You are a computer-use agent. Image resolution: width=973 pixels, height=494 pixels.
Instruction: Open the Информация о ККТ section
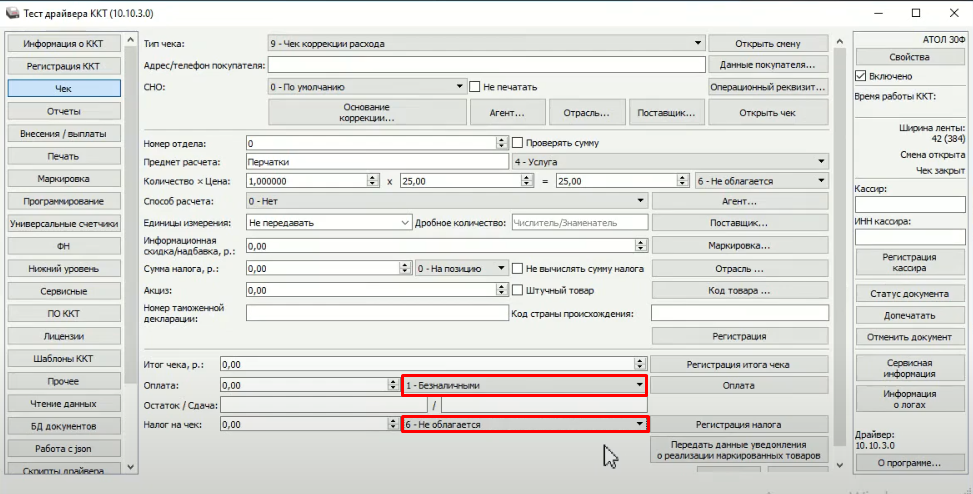click(64, 43)
